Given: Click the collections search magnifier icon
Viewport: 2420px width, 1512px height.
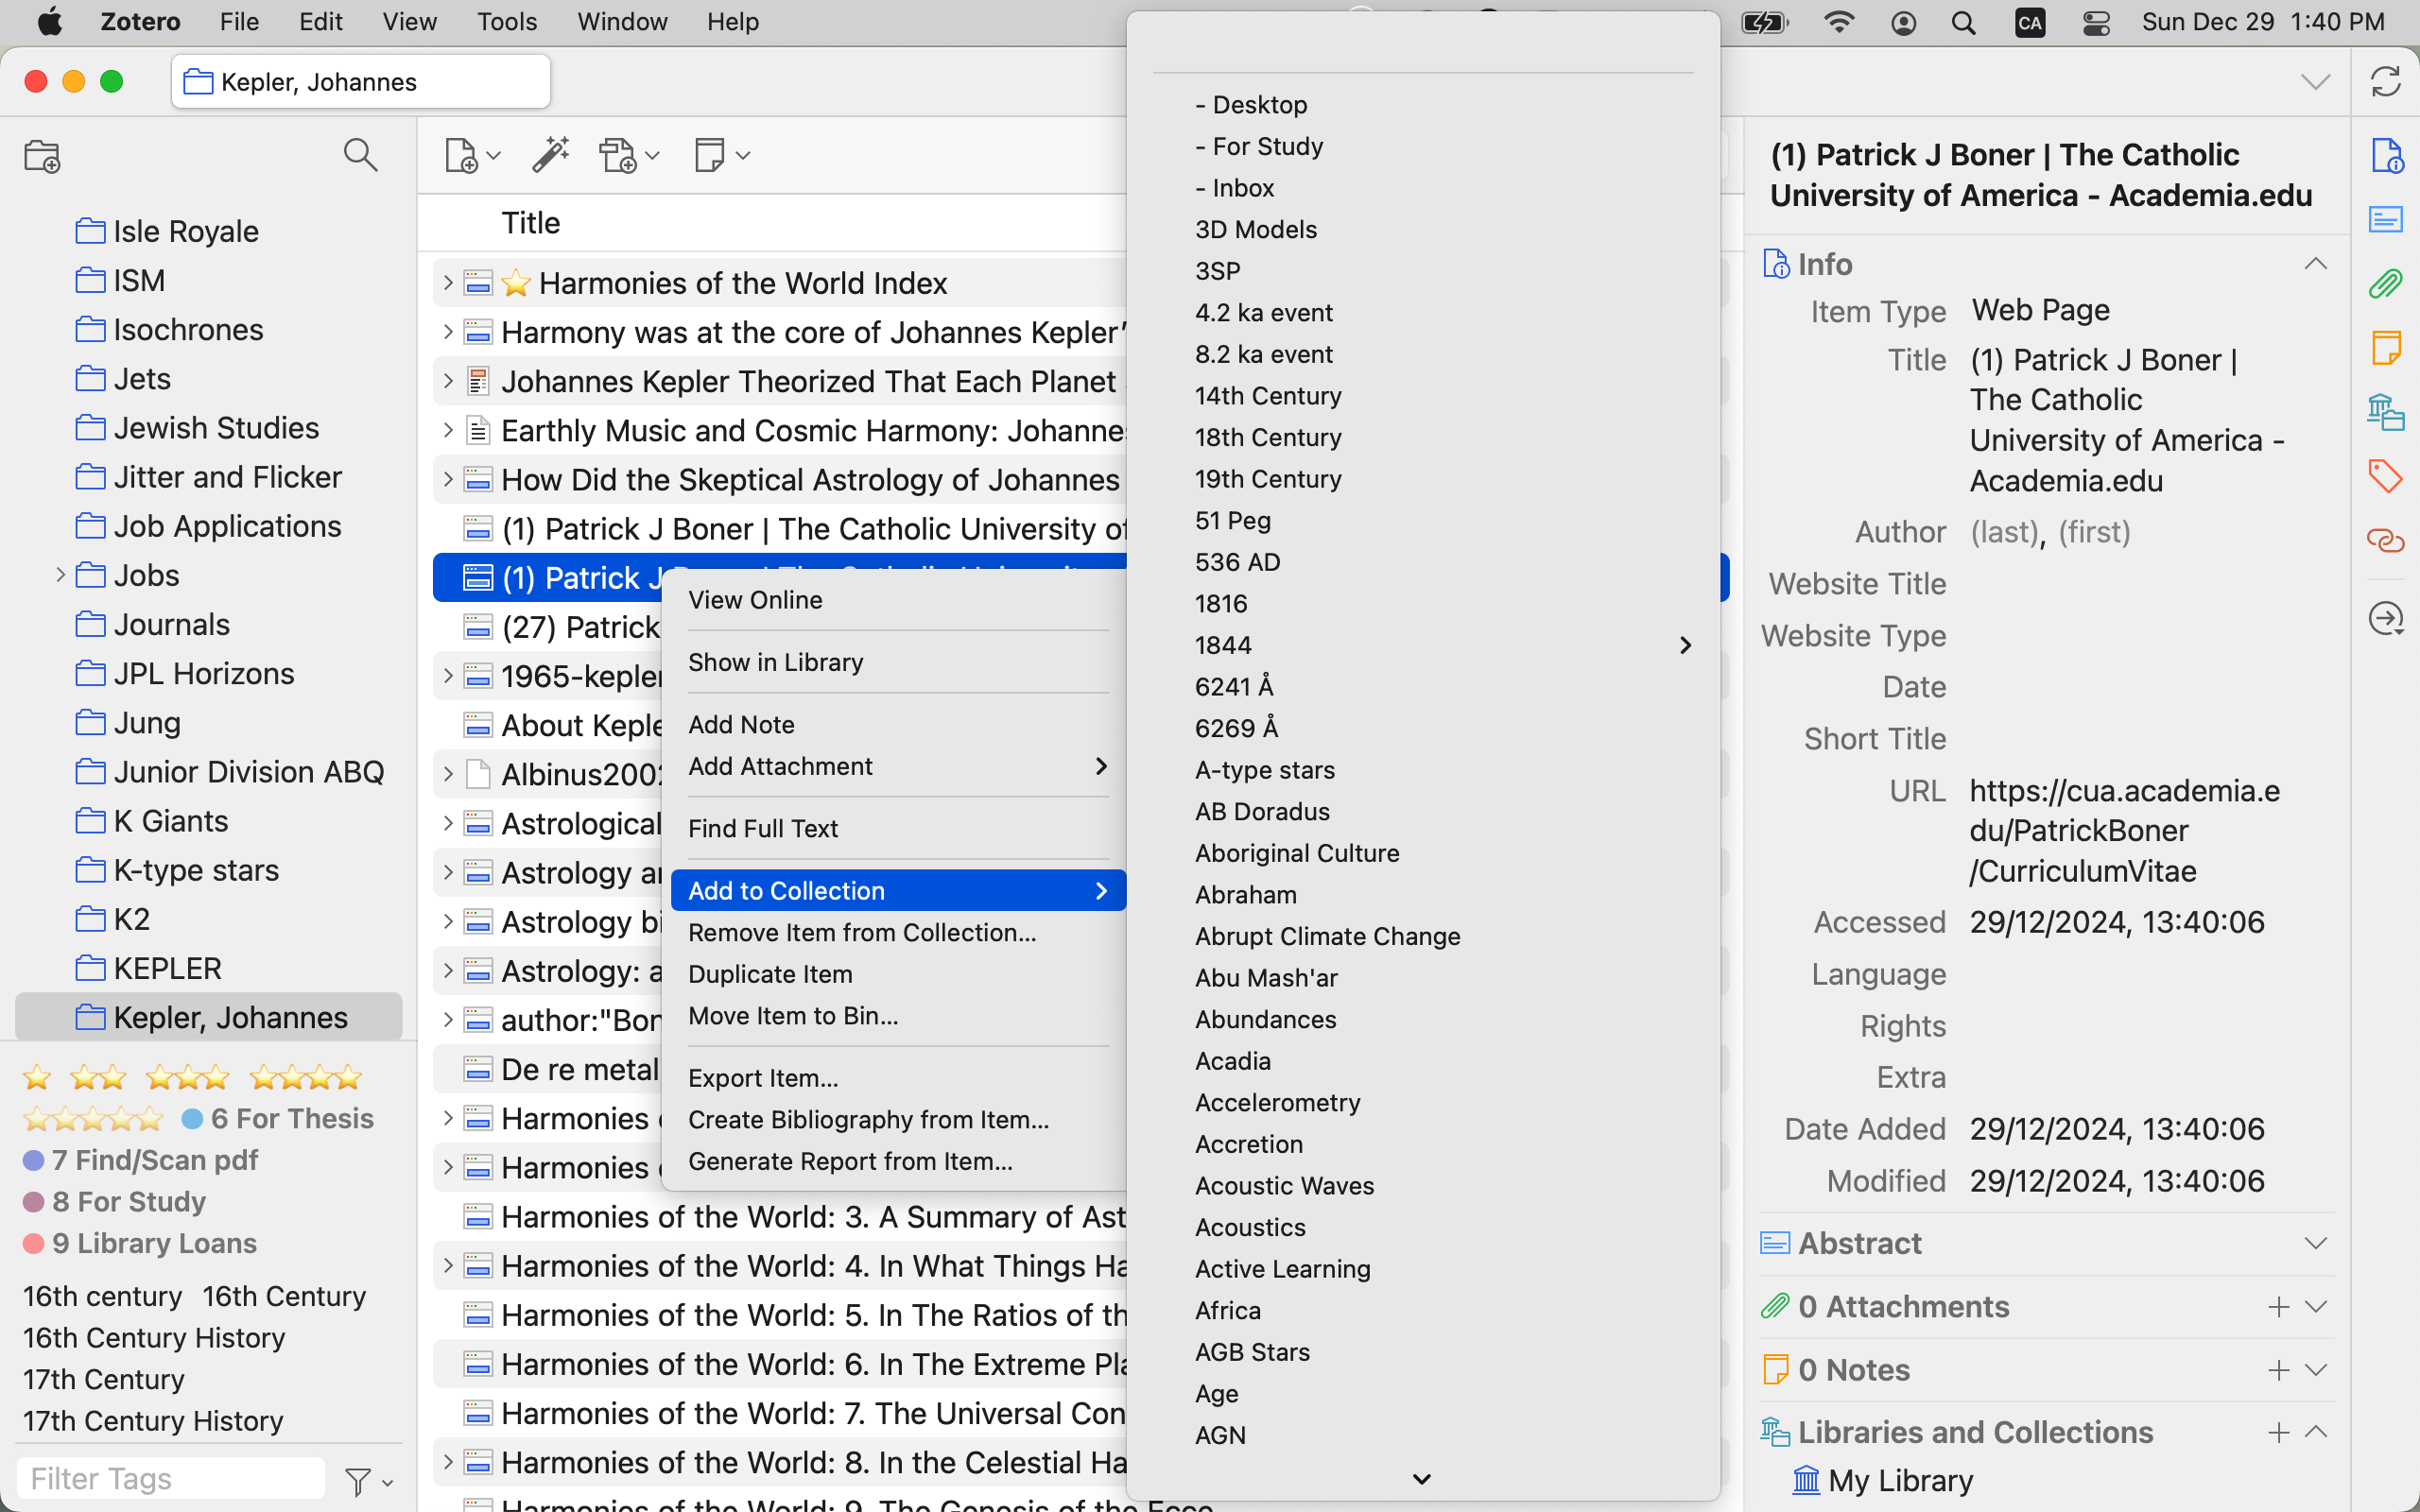Looking at the screenshot, I should [x=360, y=155].
